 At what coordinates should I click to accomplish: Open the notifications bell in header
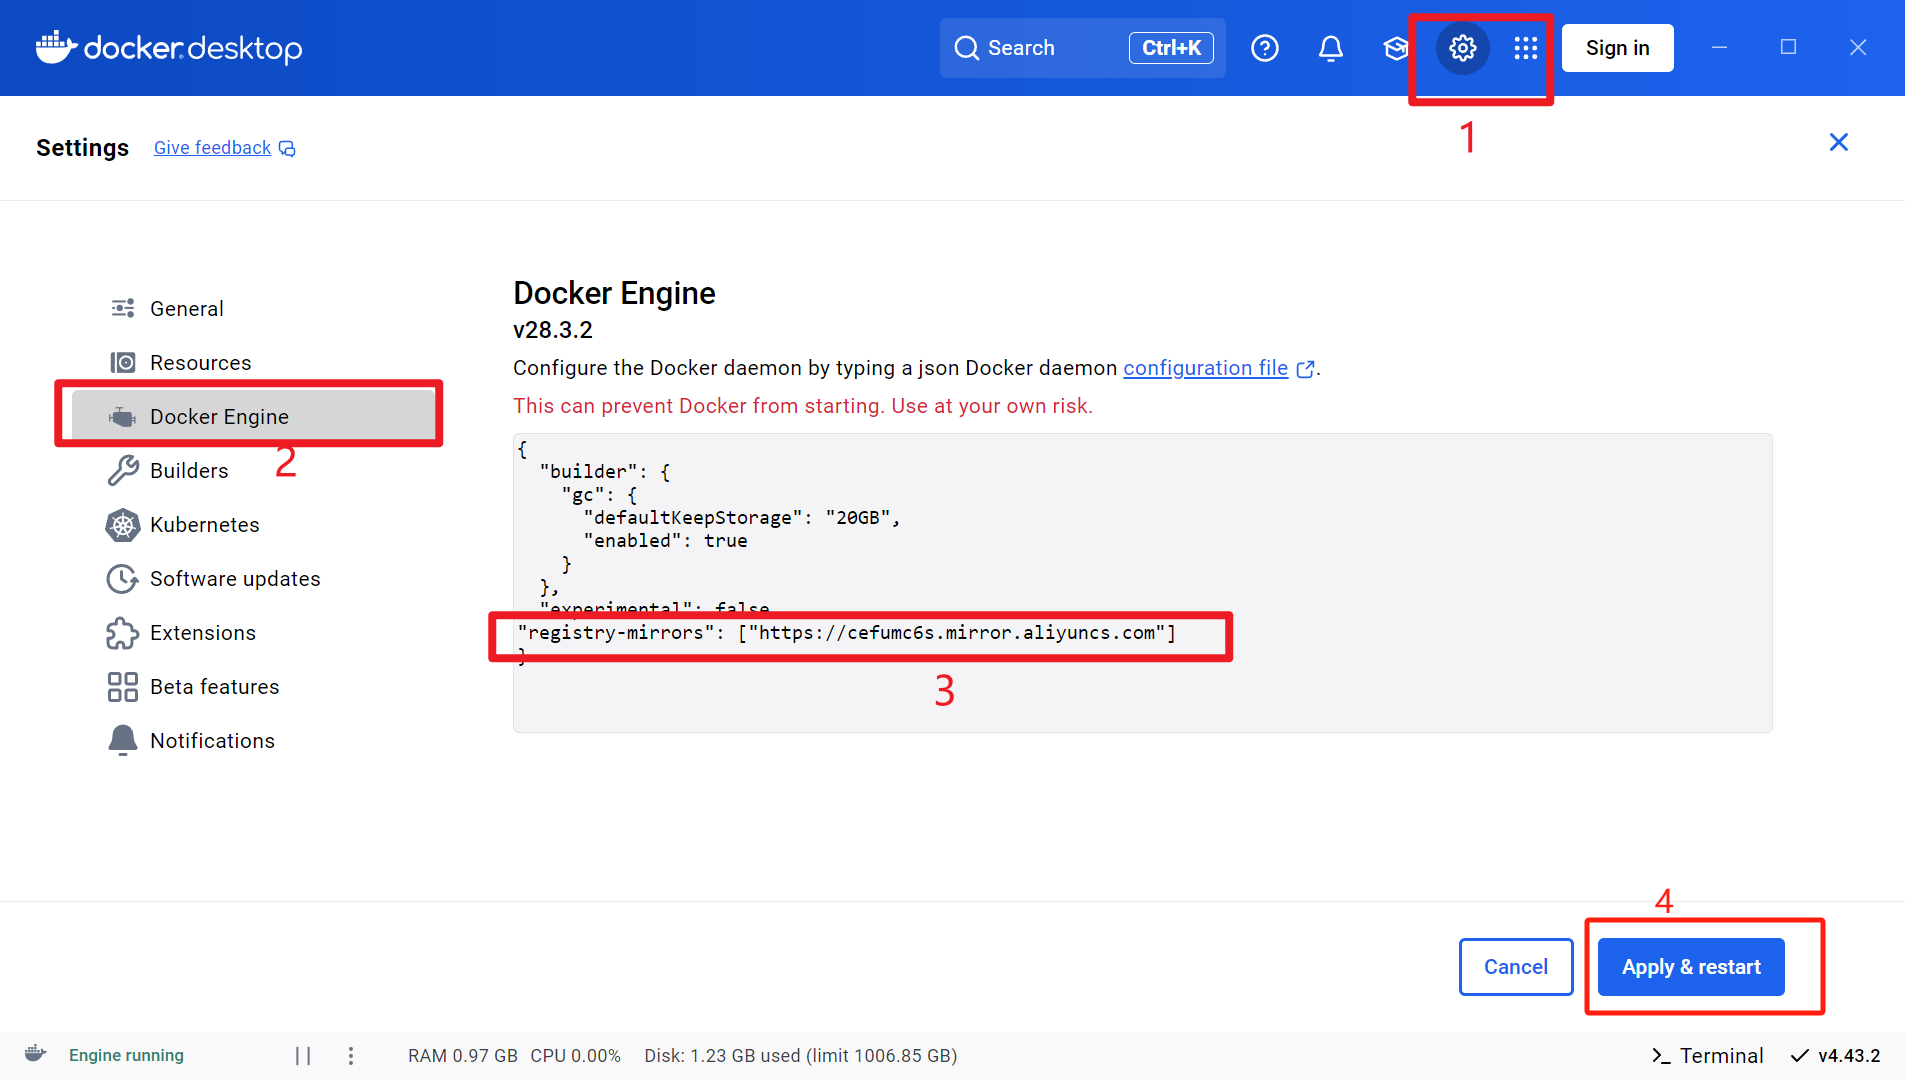[1330, 48]
